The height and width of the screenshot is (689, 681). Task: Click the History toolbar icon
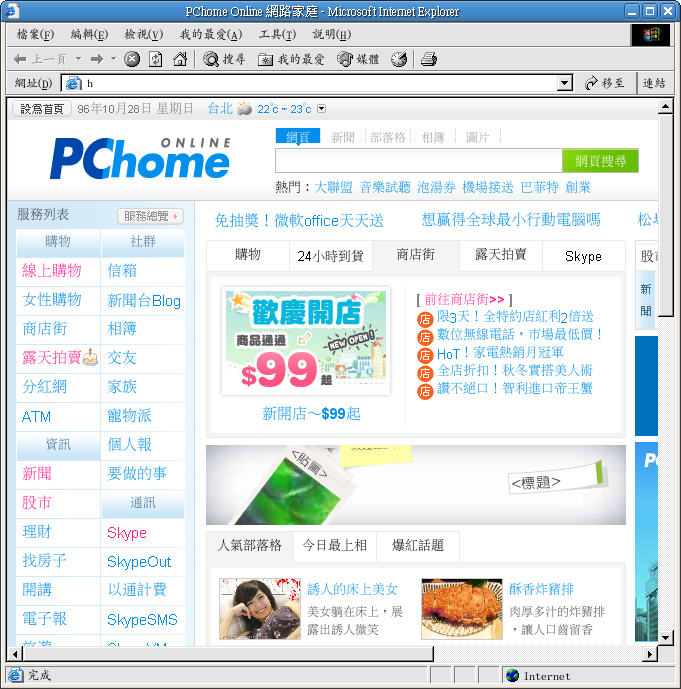click(399, 59)
